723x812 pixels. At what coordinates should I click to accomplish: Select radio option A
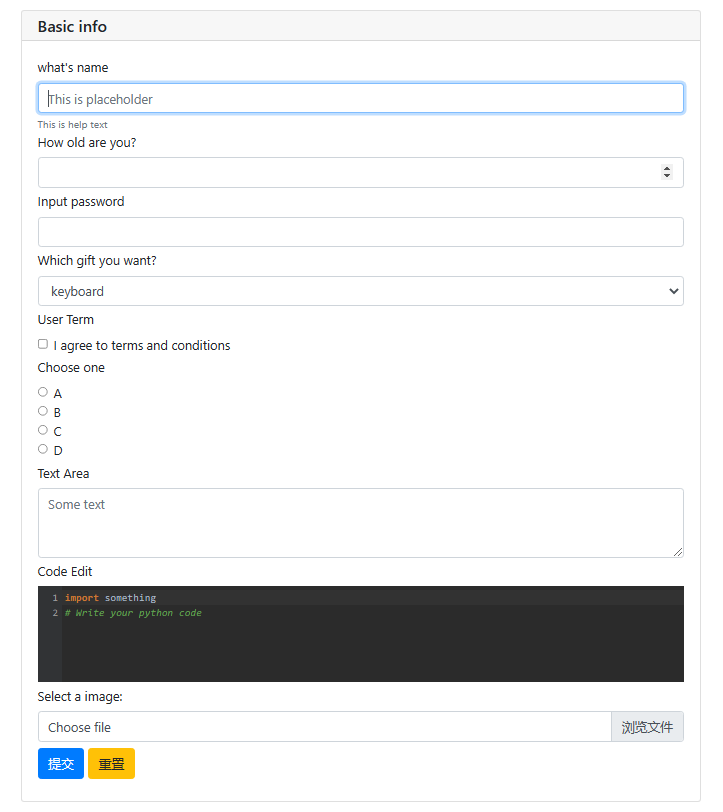click(43, 392)
